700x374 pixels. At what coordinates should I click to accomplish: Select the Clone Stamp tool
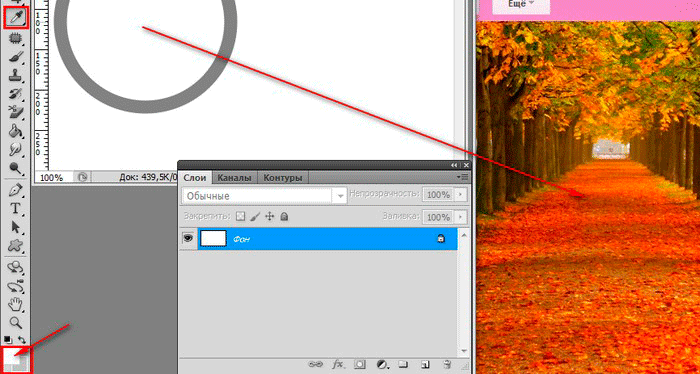(16, 75)
